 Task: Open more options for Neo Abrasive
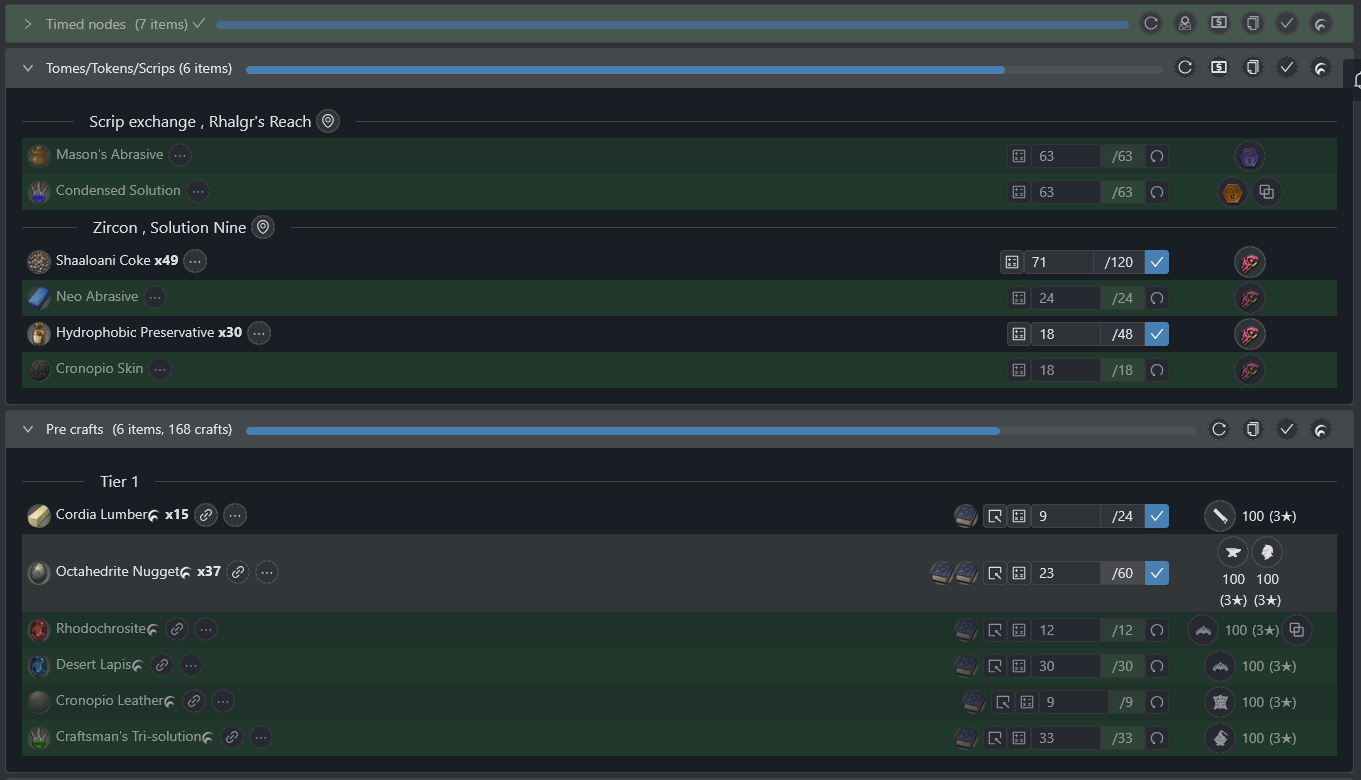(x=155, y=297)
